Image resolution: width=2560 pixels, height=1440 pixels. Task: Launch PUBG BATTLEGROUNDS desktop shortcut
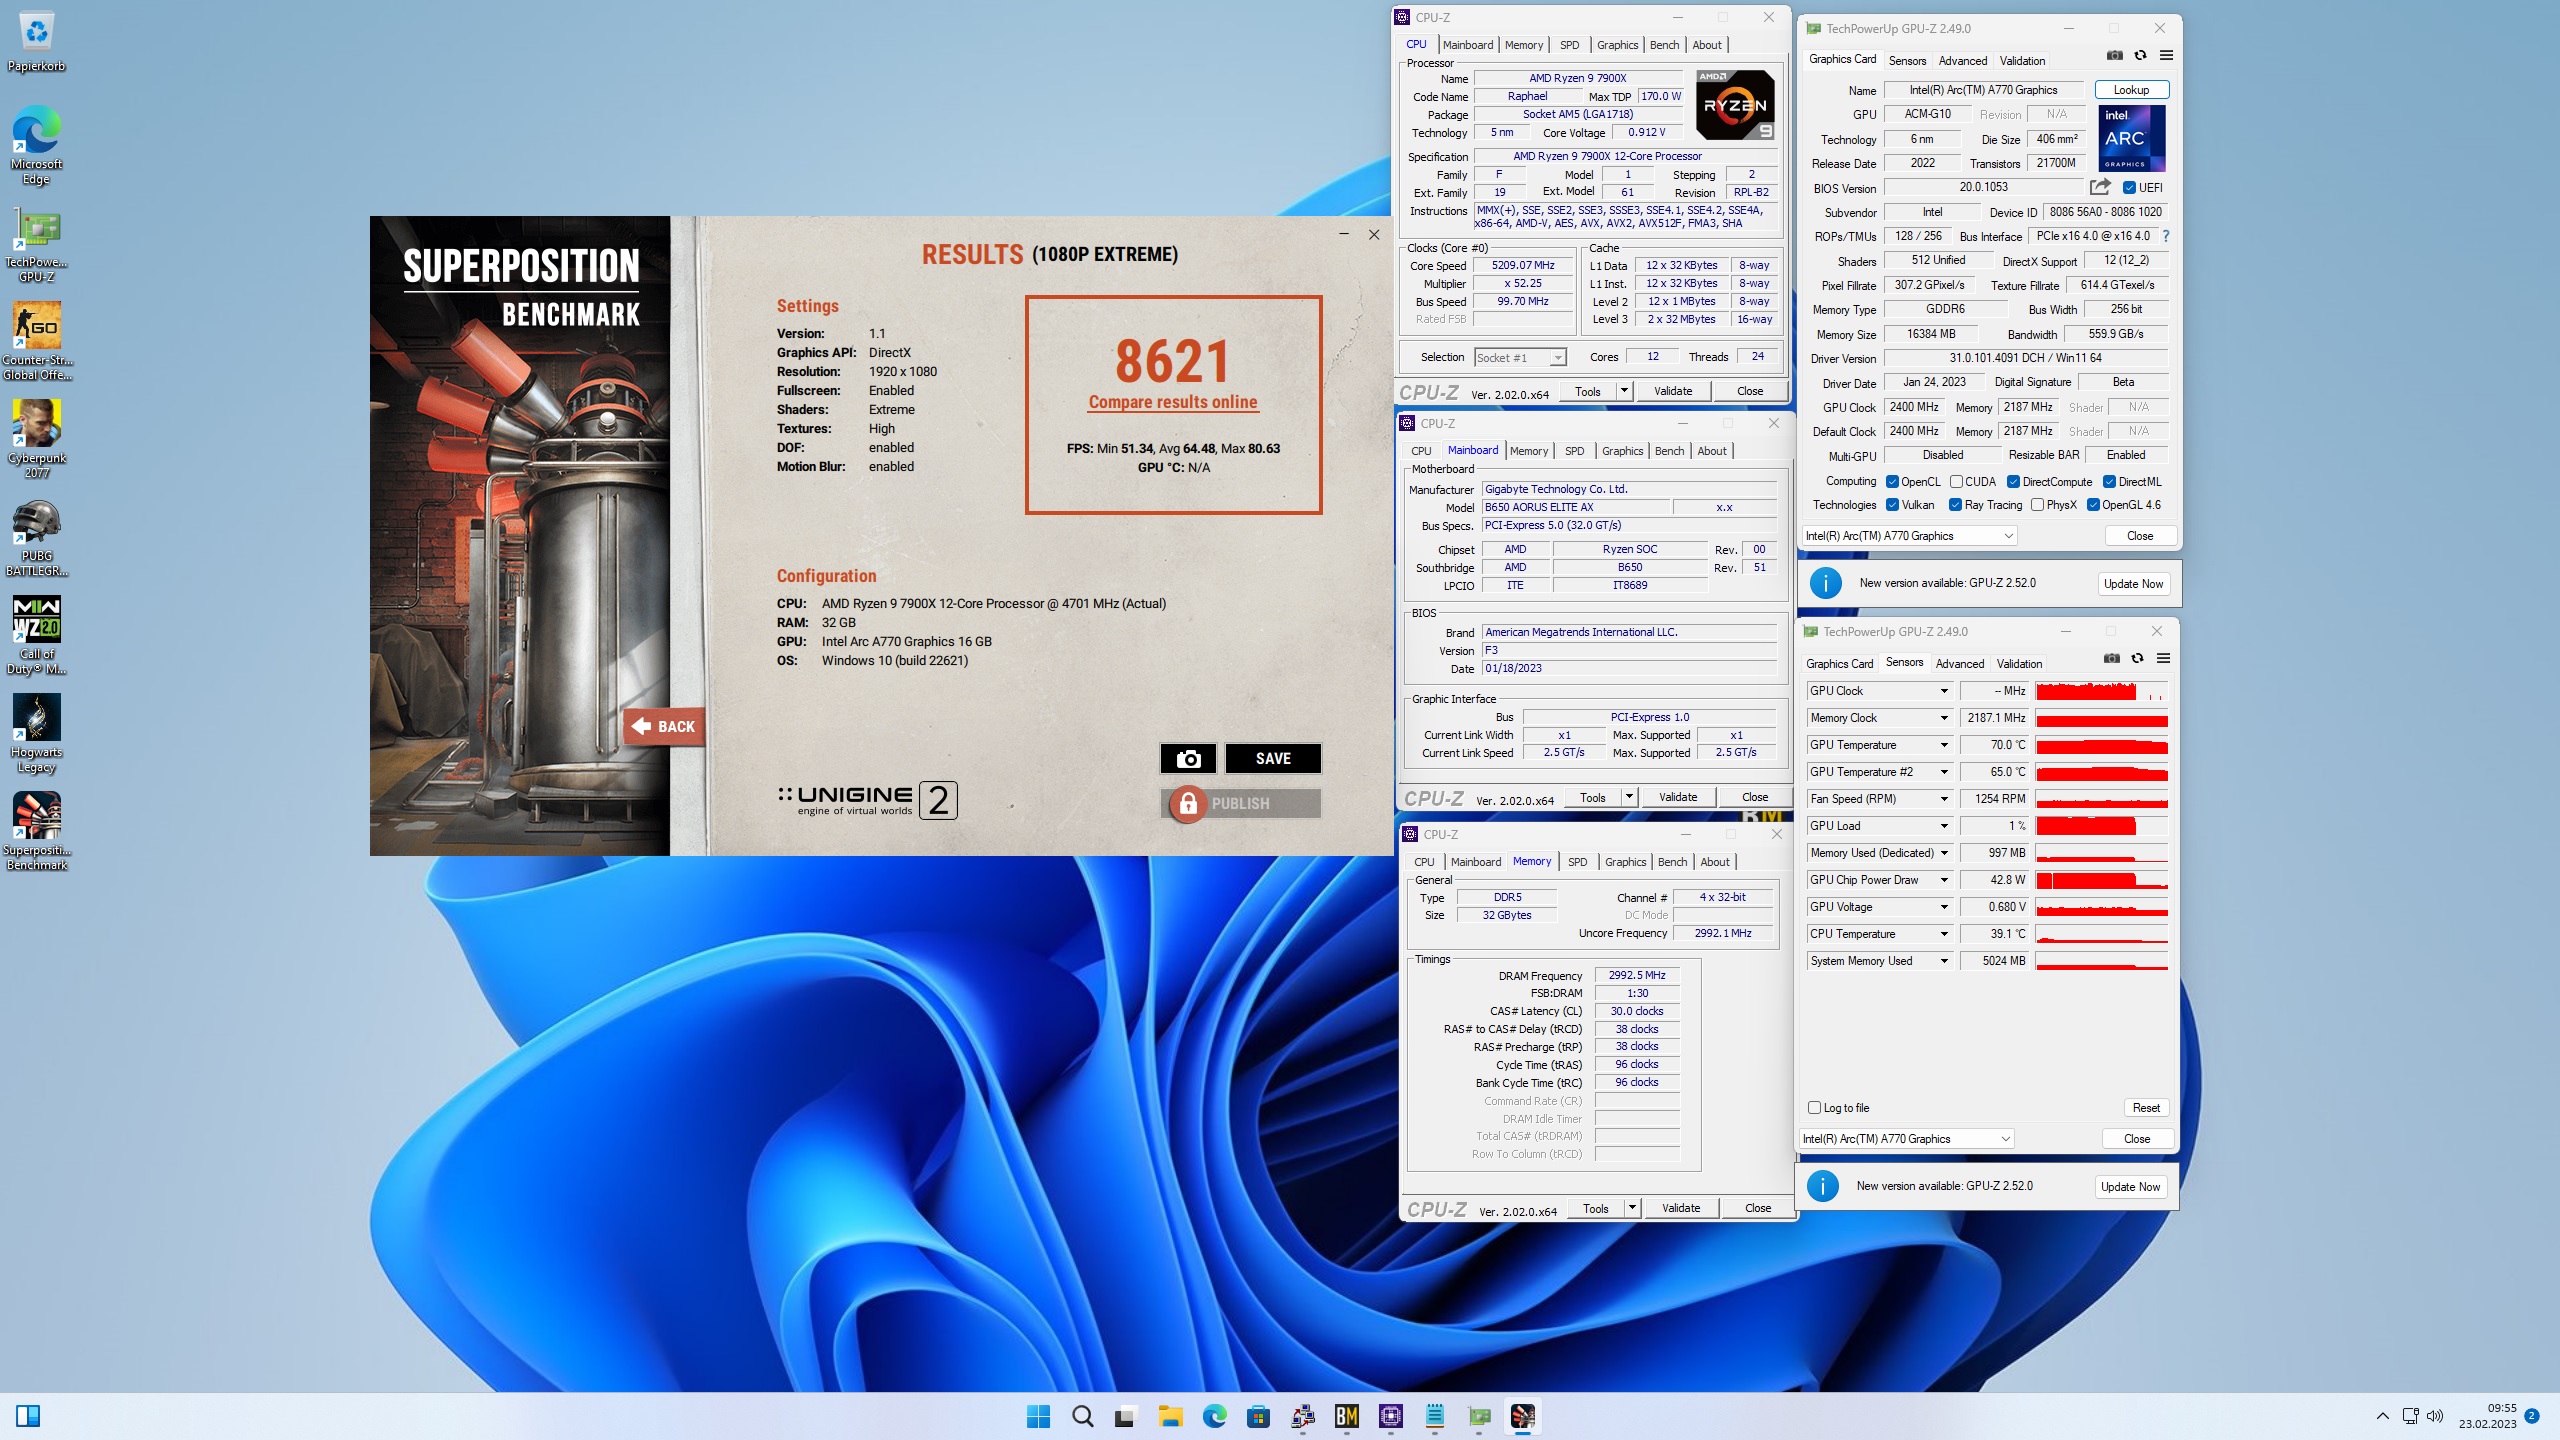tap(37, 538)
